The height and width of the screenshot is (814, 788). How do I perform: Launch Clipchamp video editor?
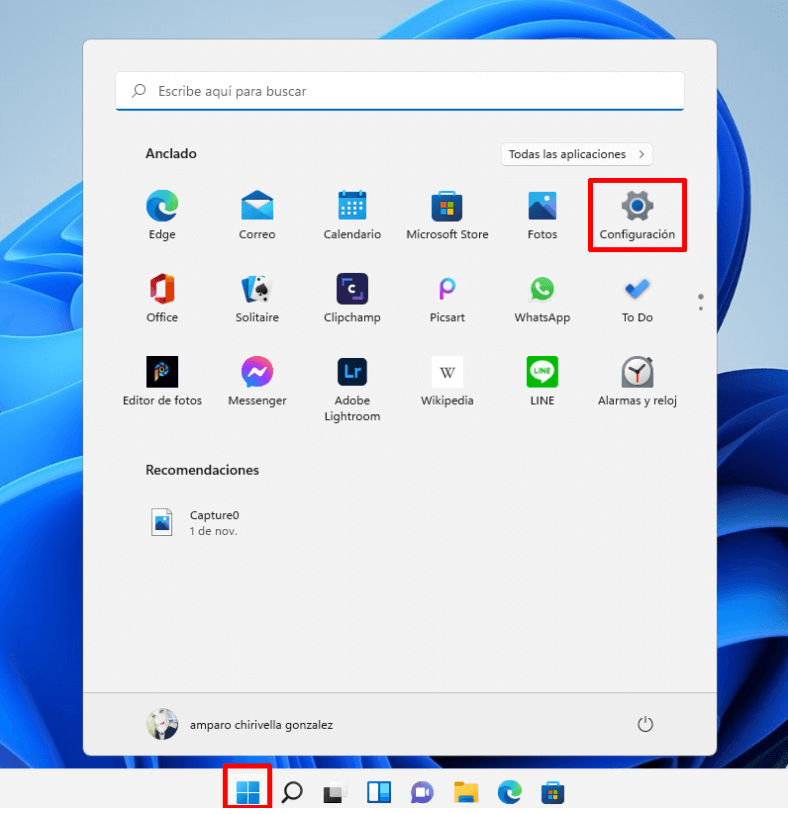pyautogui.click(x=352, y=298)
